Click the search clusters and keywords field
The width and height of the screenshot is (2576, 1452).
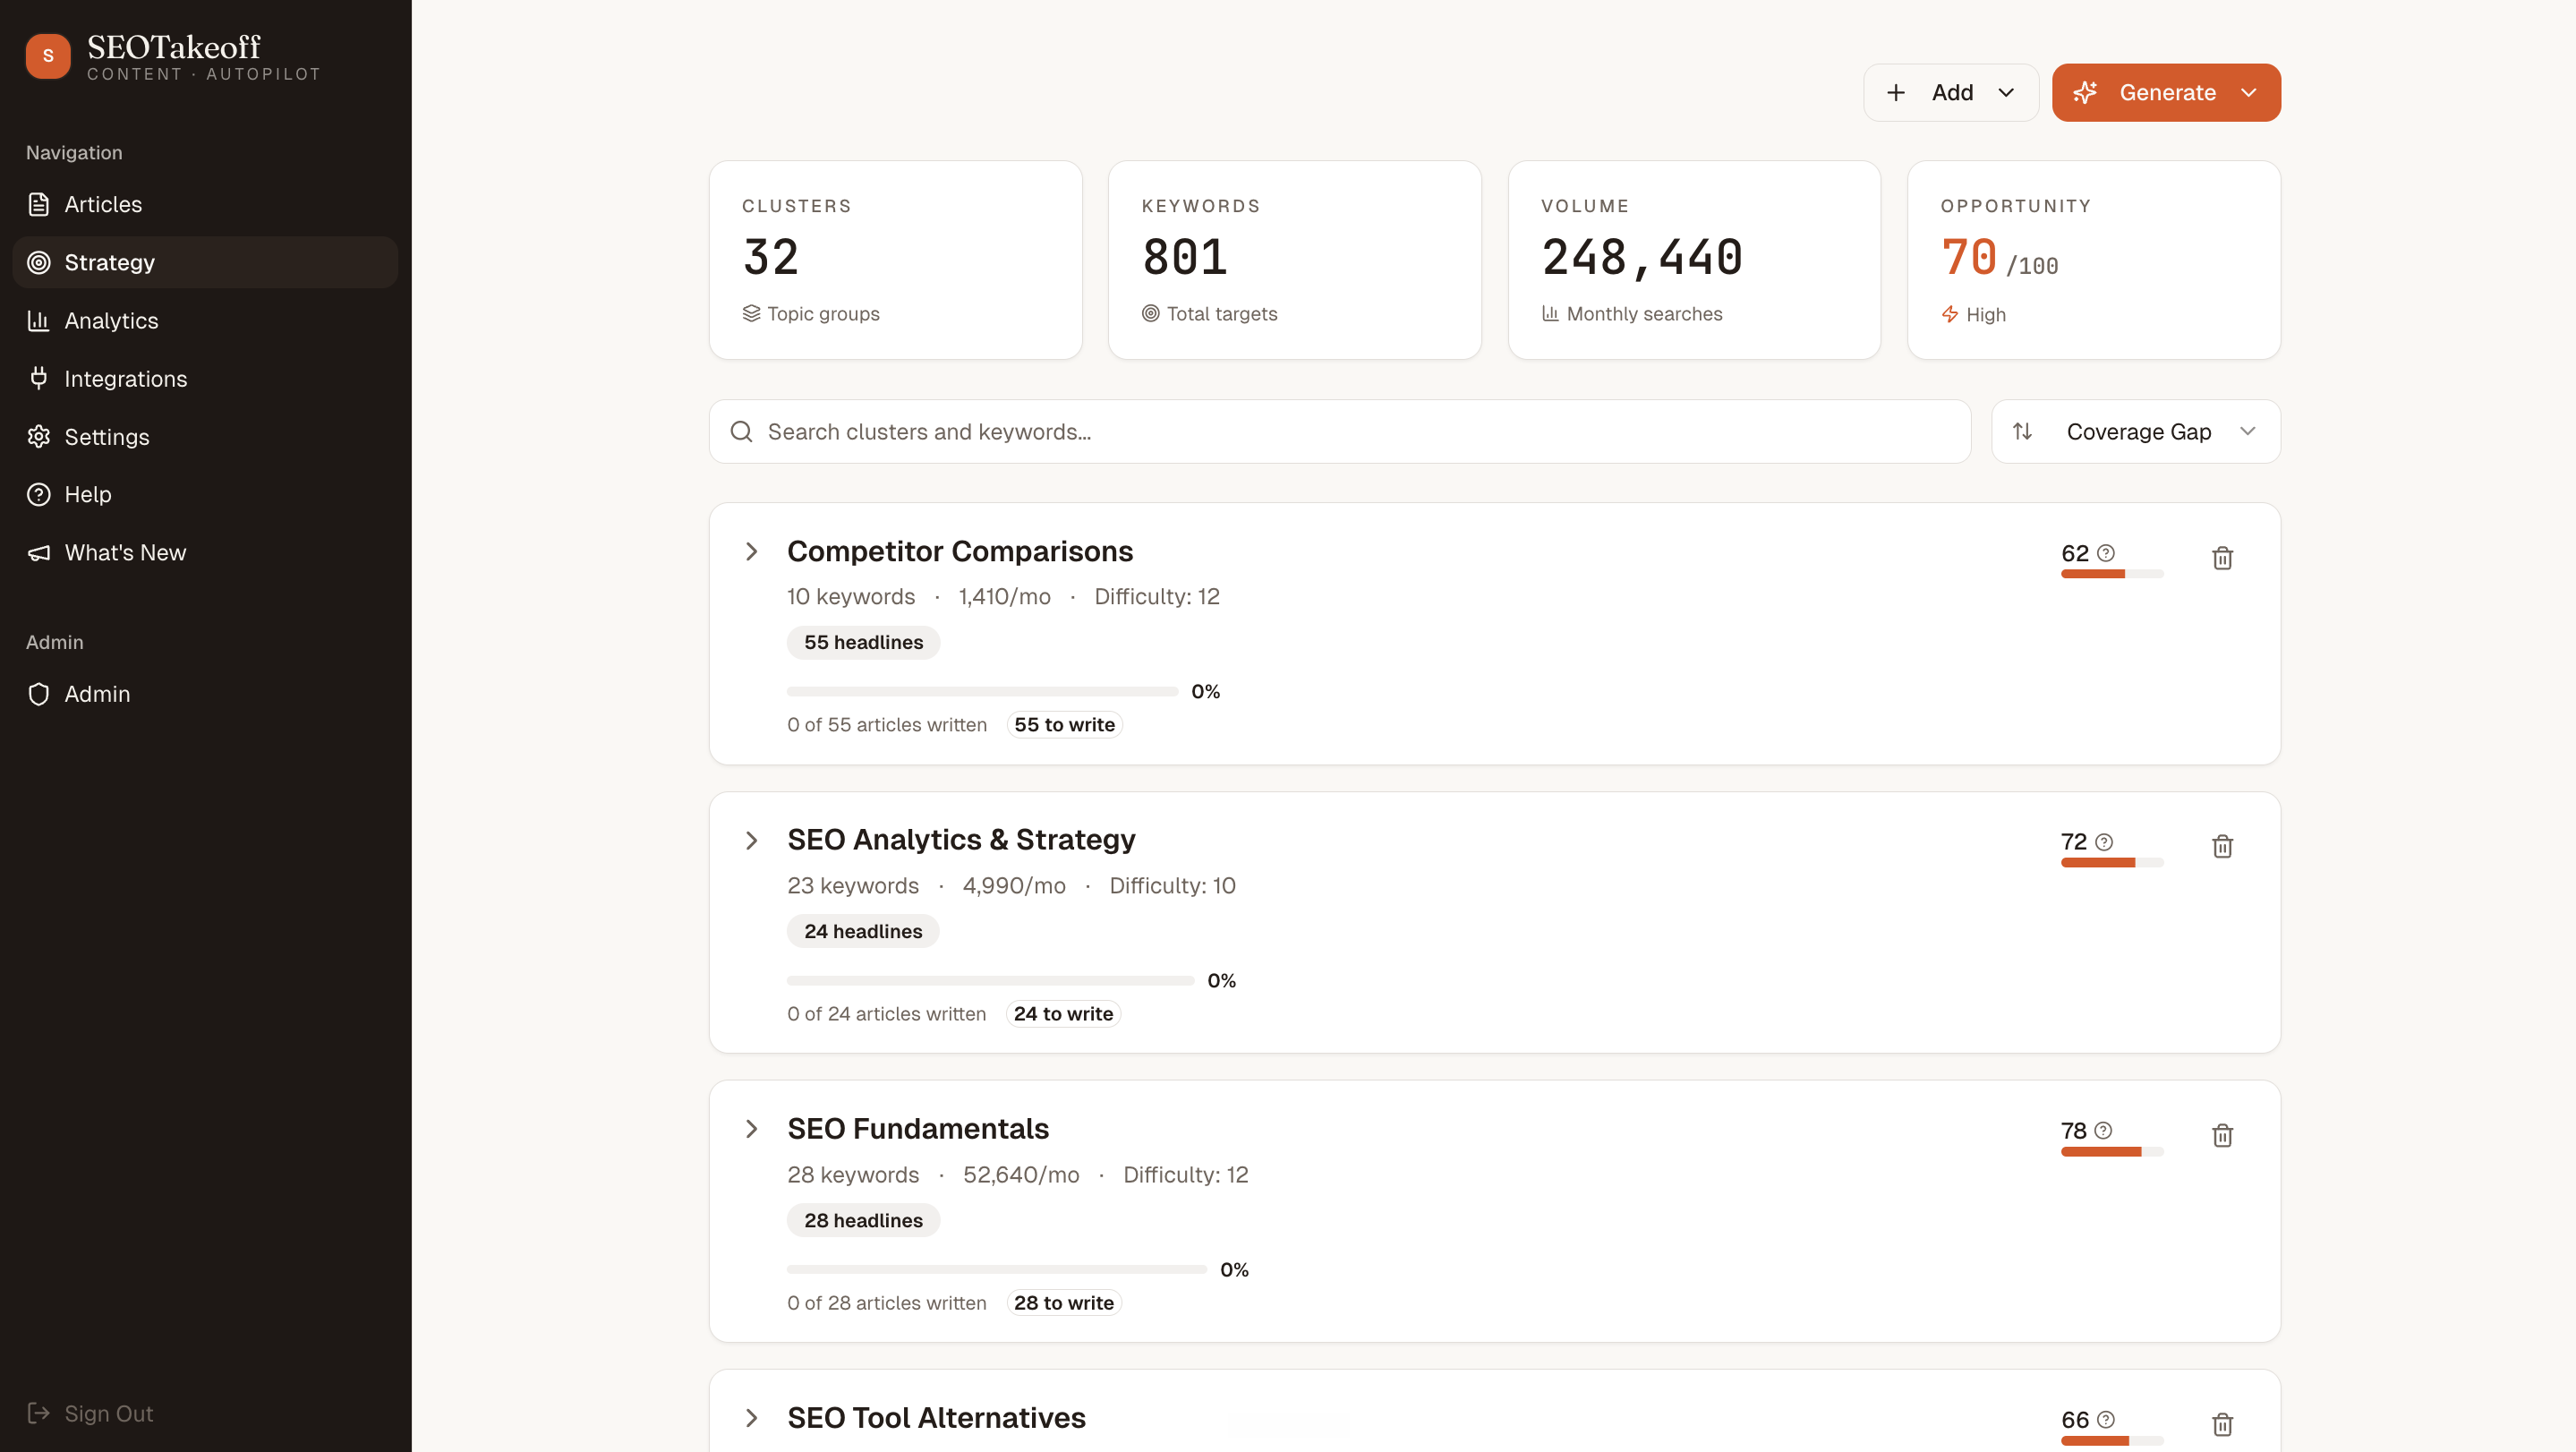click(1340, 431)
